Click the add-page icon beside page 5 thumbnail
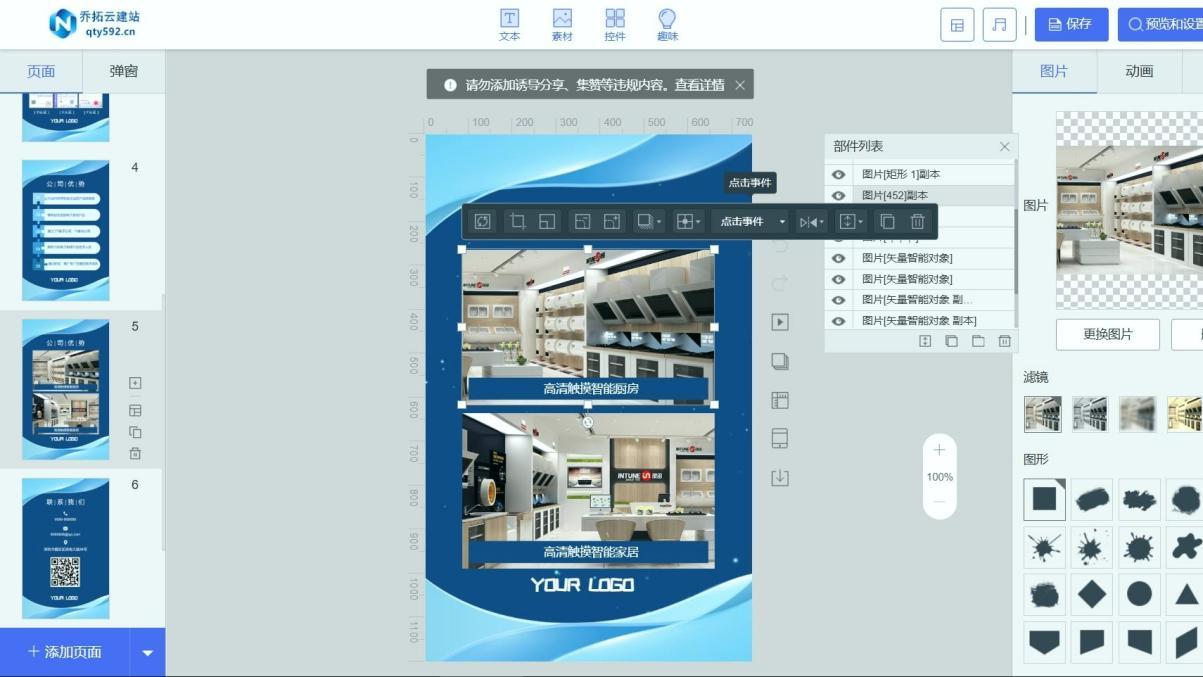1203x677 pixels. click(135, 383)
